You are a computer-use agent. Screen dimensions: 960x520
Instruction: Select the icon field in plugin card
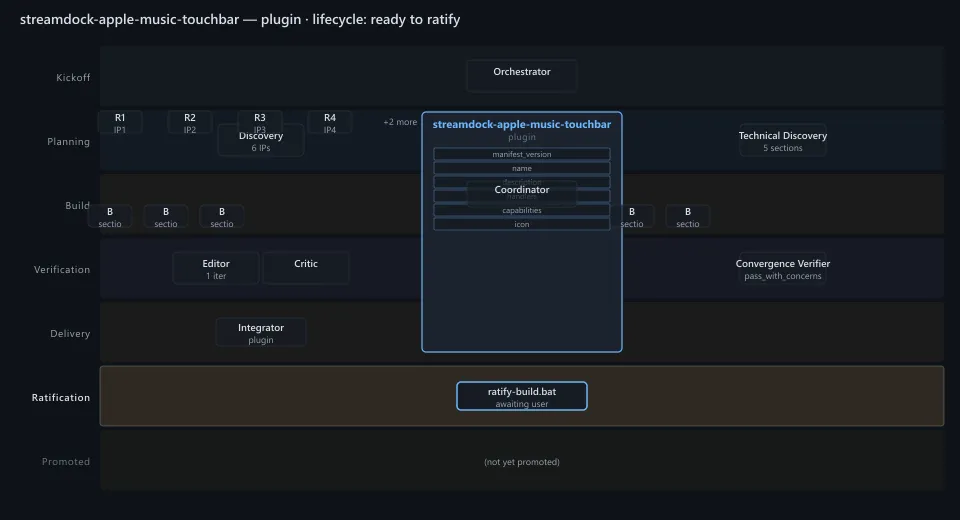point(522,224)
